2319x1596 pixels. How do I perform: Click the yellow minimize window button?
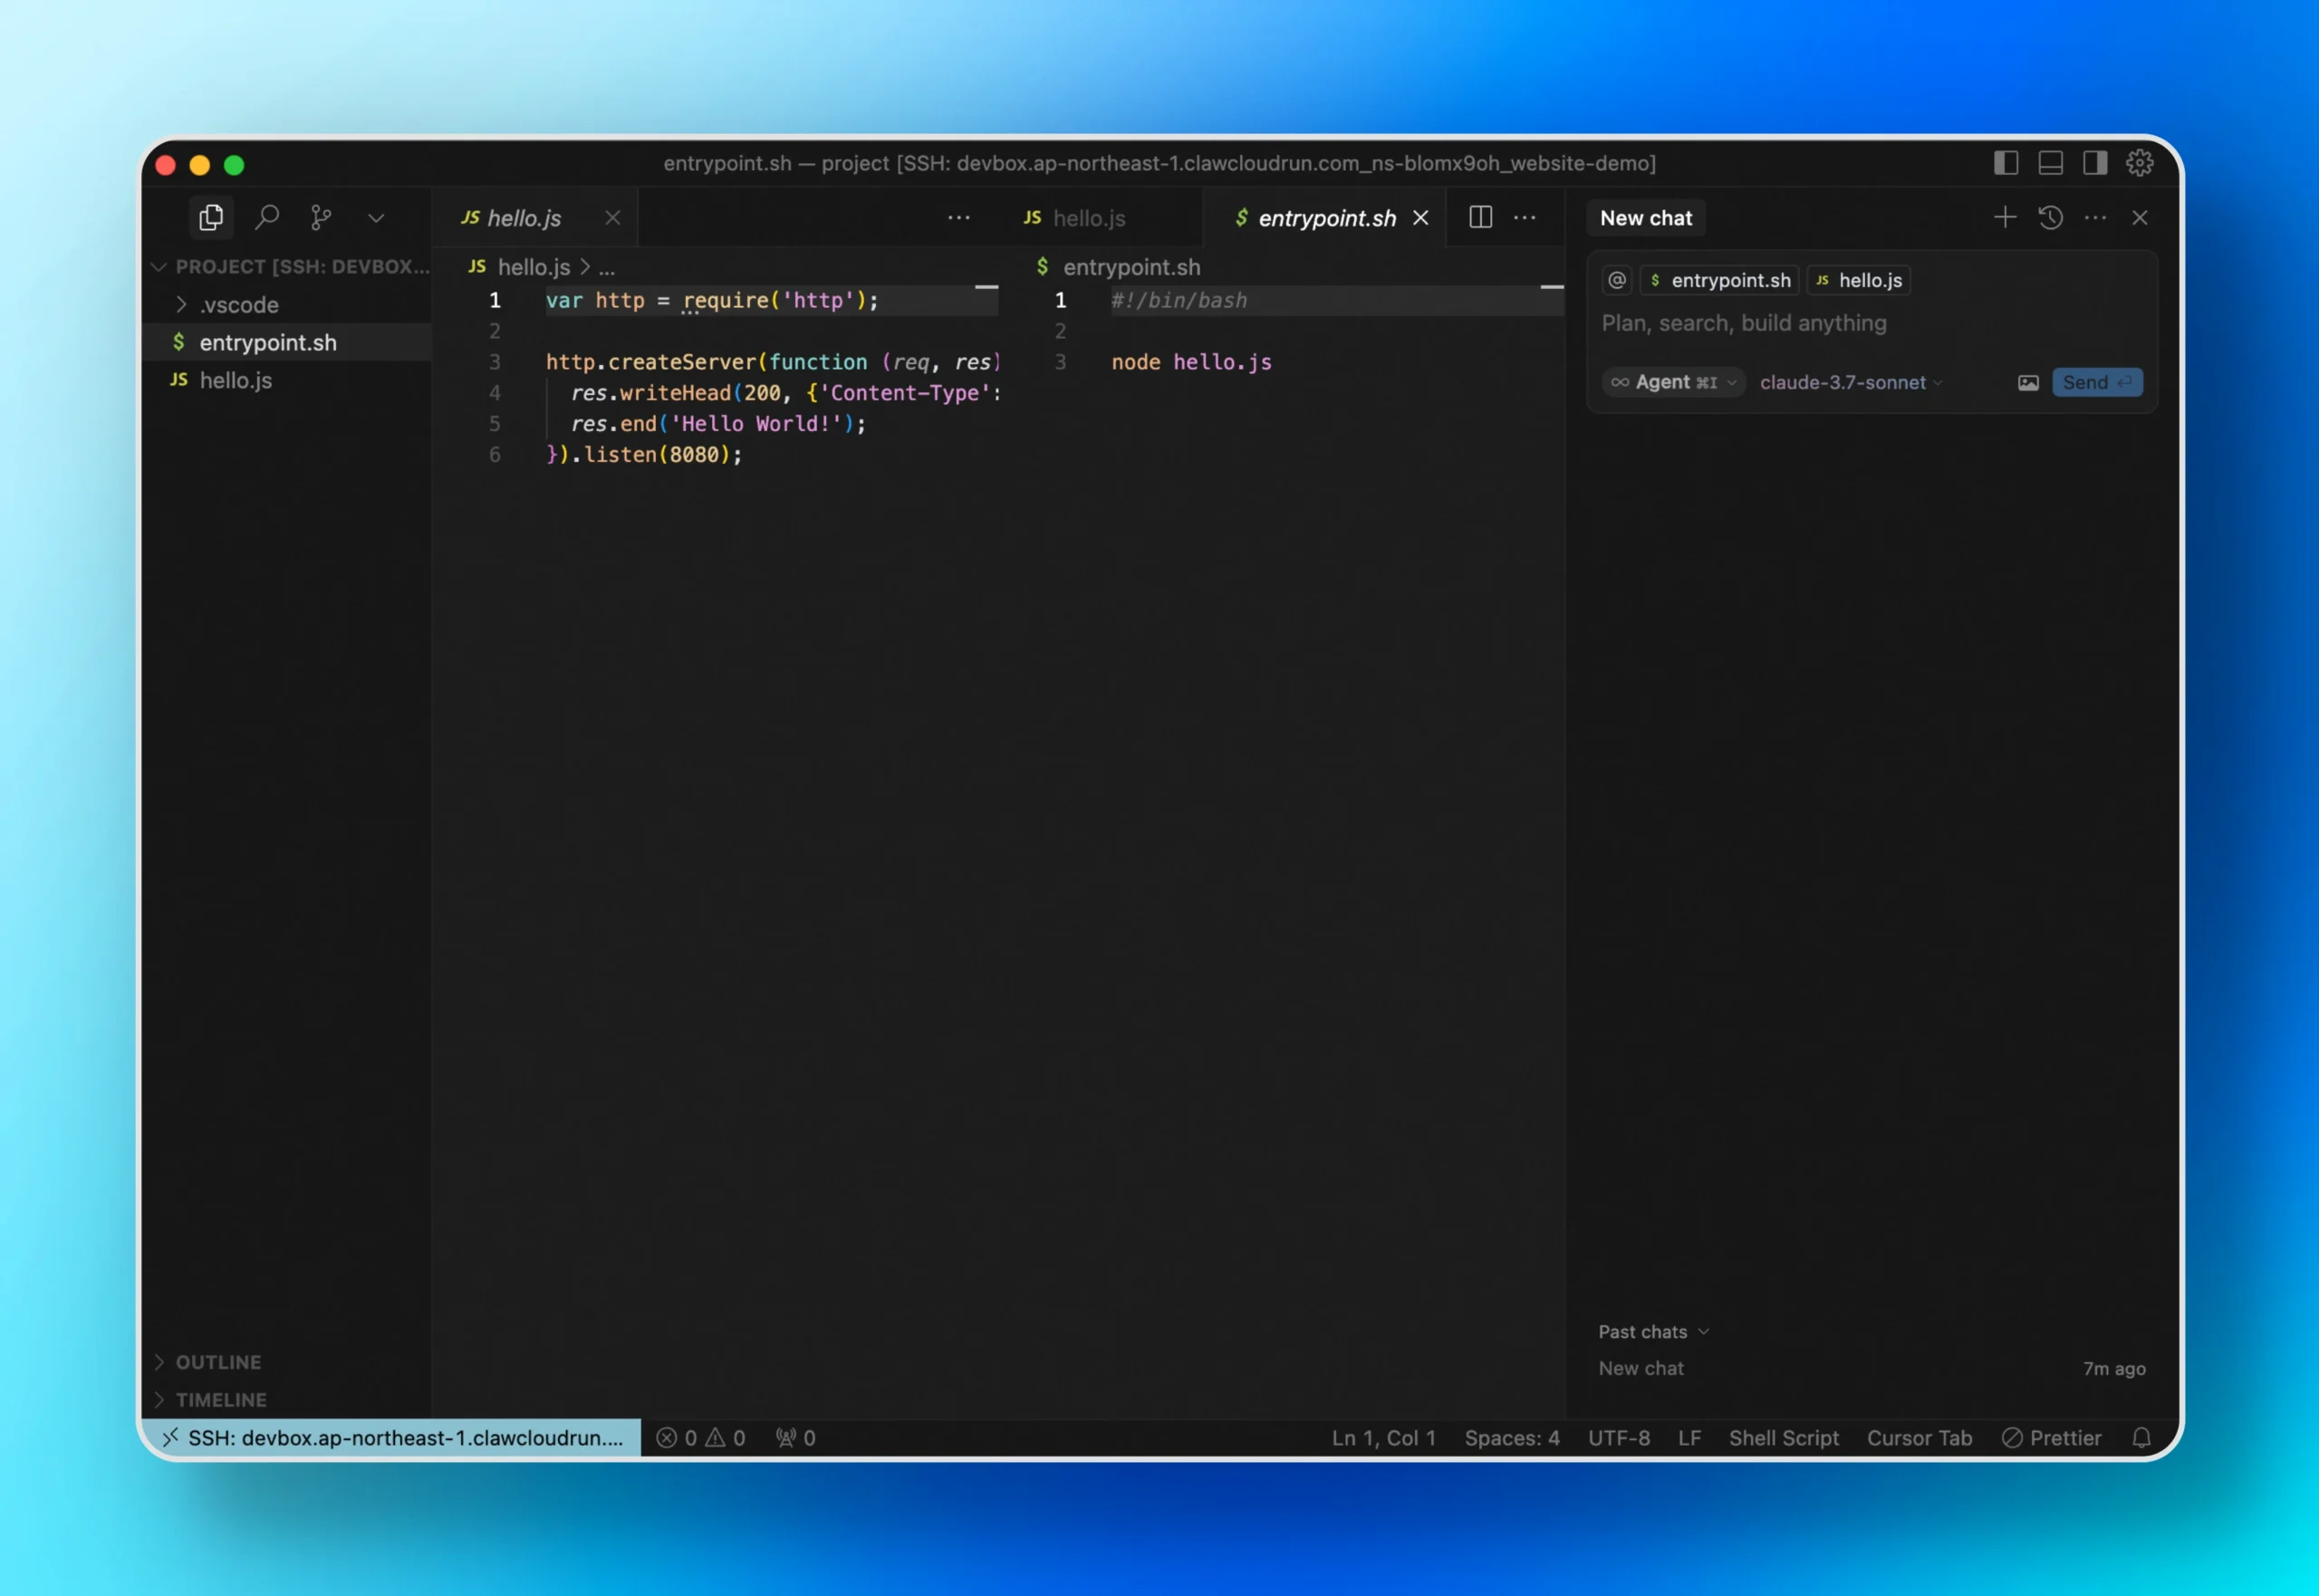point(200,165)
